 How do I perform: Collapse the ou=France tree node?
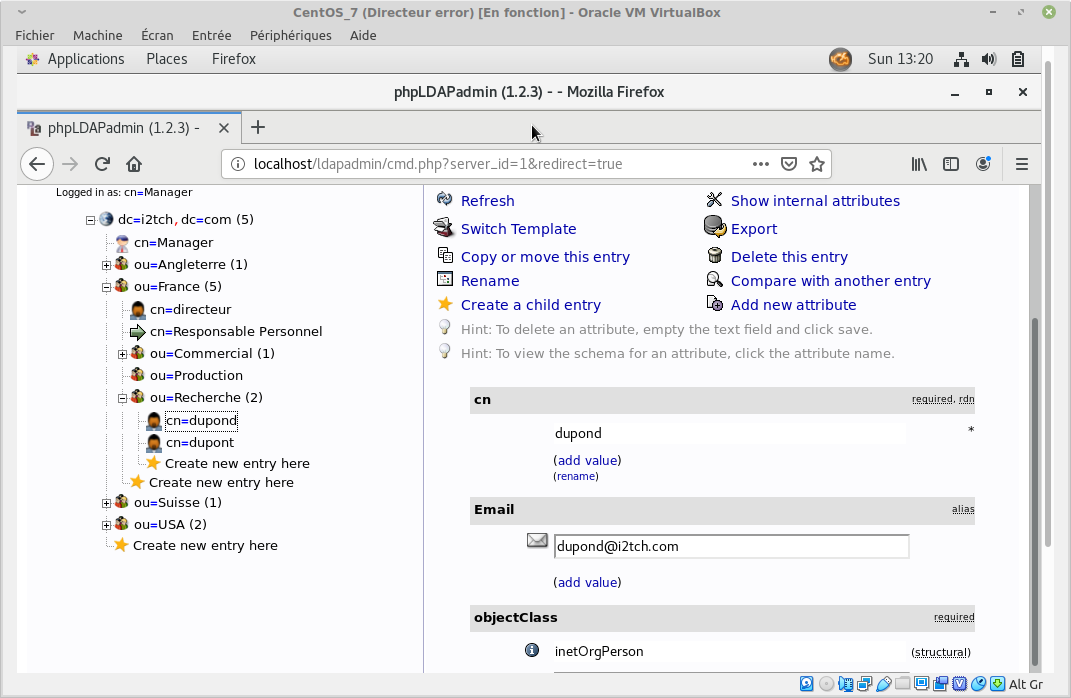pos(106,287)
